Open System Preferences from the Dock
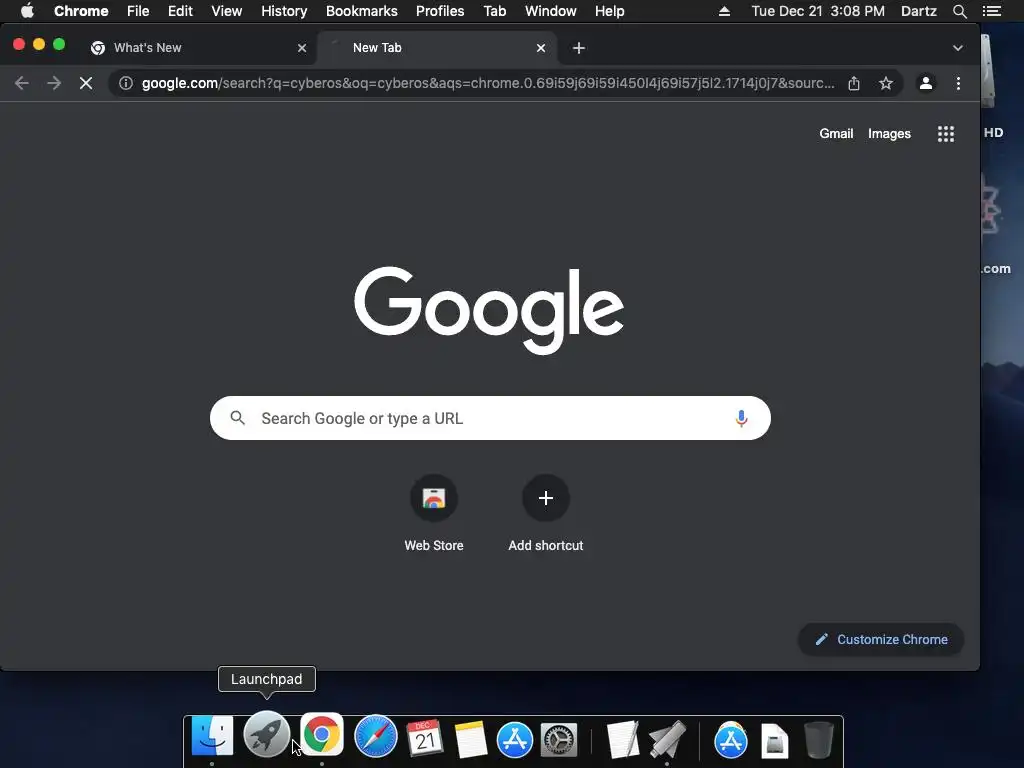1024x768 pixels. (x=559, y=741)
